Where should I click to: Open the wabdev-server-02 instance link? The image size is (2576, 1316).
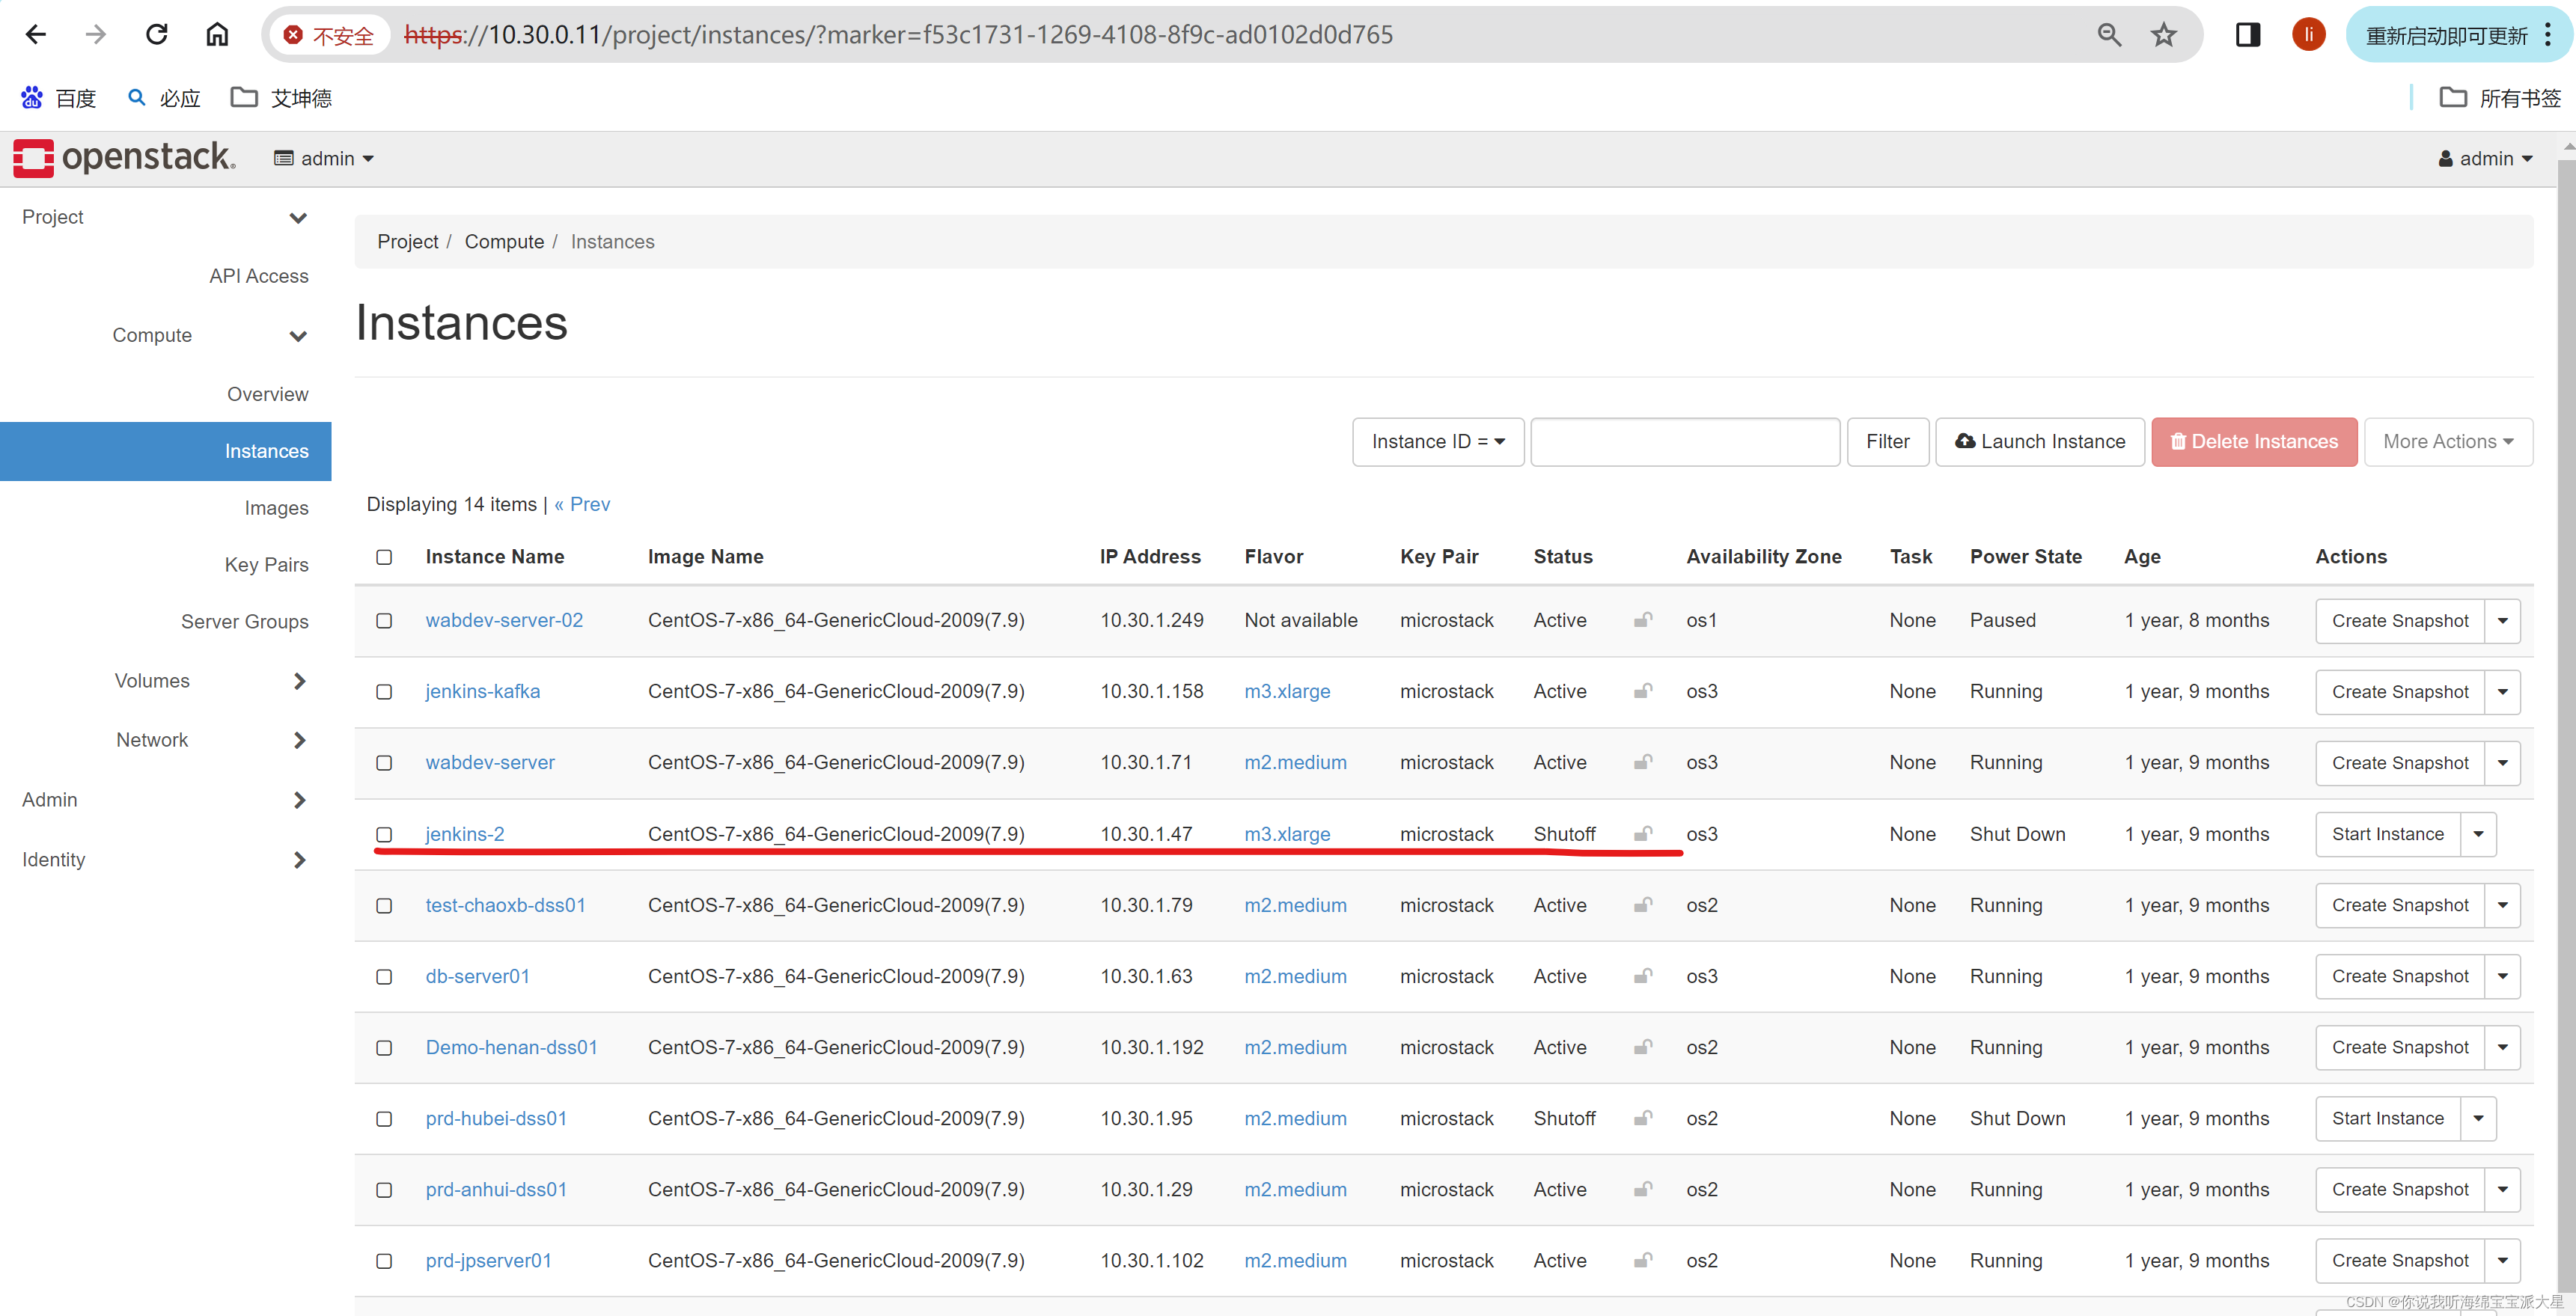click(x=504, y=620)
